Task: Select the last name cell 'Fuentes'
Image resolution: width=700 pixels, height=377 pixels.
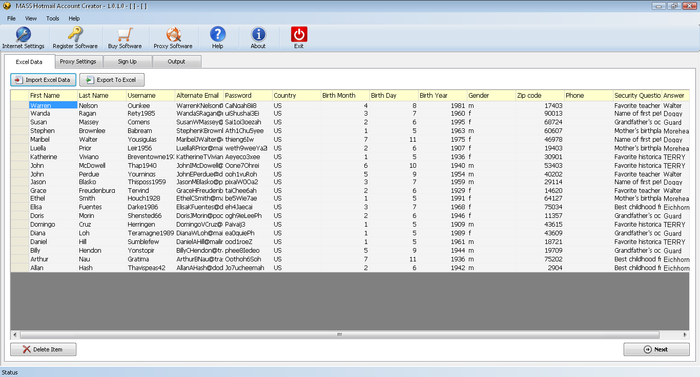Action: pos(102,207)
